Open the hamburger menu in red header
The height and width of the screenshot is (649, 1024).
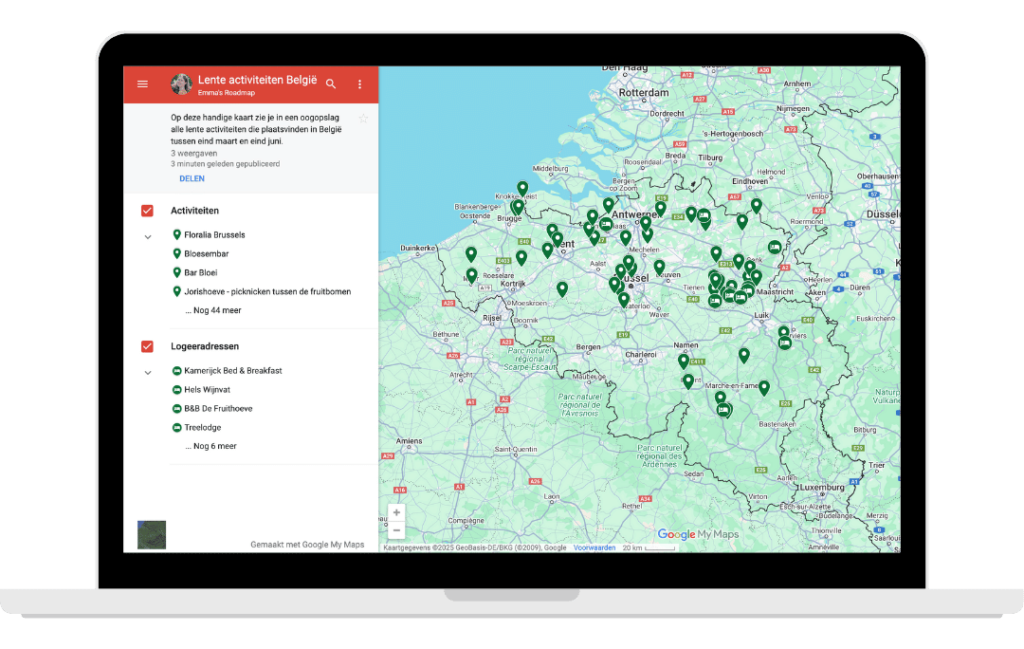tap(142, 84)
